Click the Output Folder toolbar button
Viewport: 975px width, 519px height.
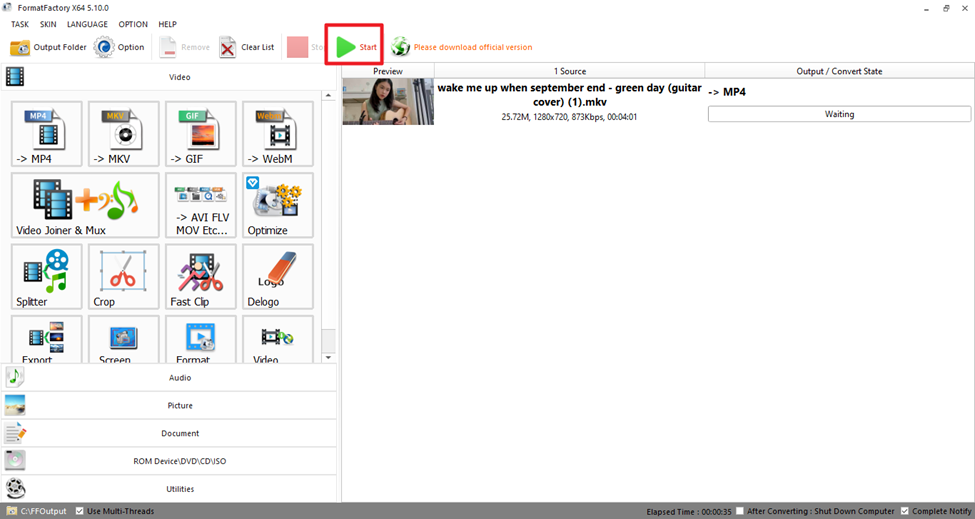point(48,47)
